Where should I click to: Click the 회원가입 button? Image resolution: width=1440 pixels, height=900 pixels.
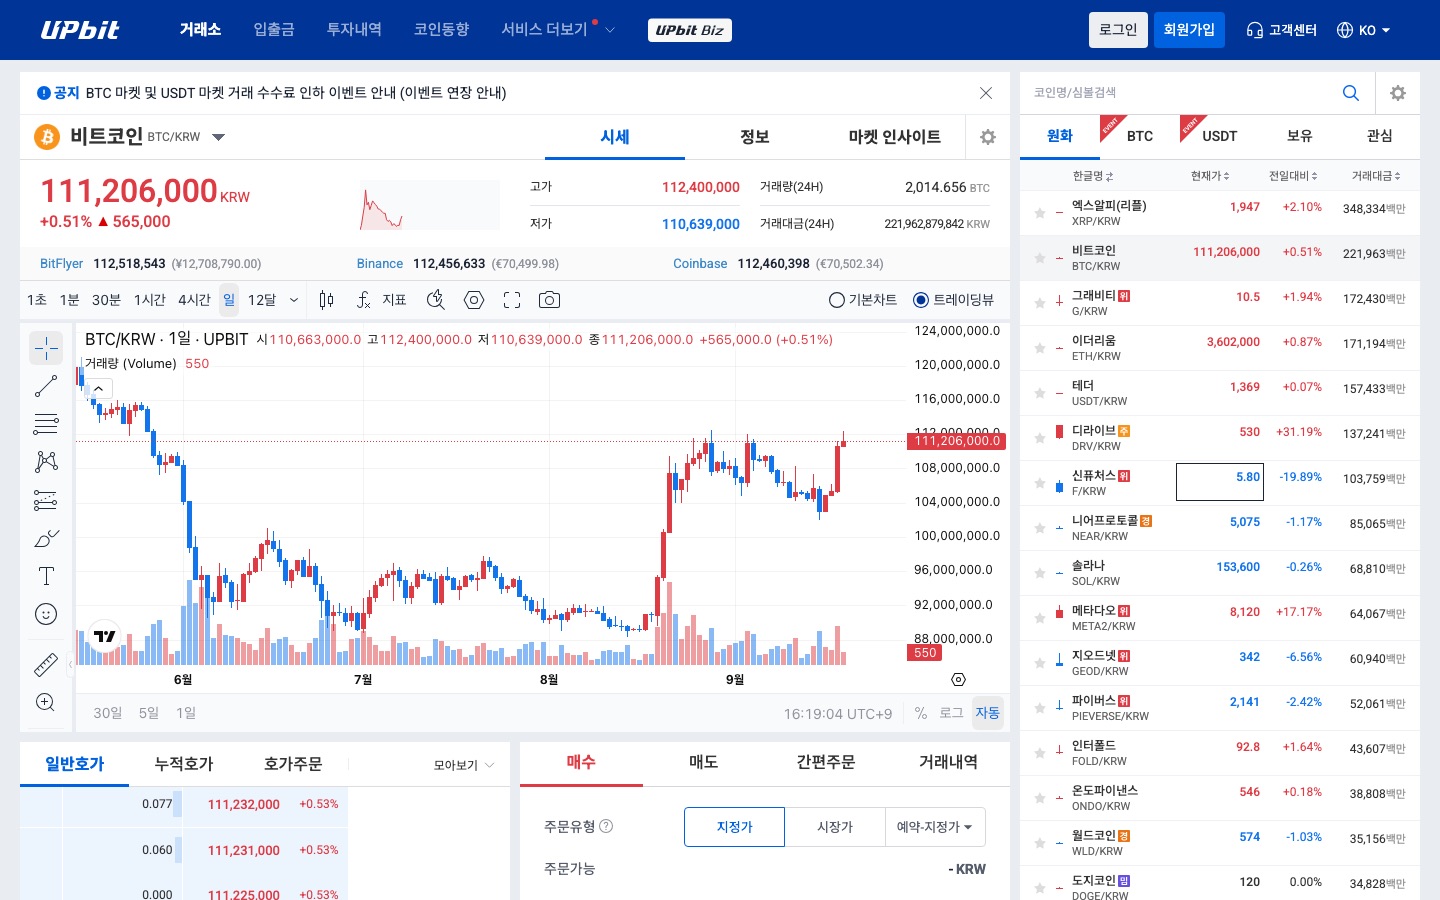tap(1189, 30)
